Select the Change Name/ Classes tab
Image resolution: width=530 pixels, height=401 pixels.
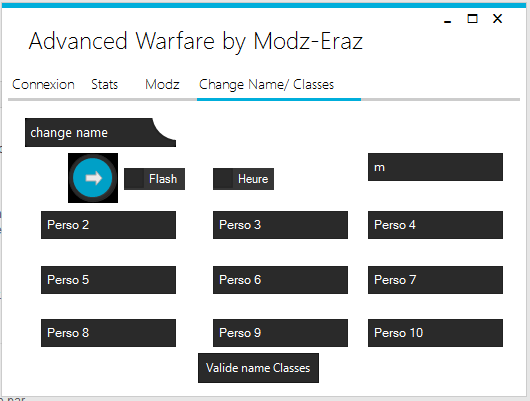266,85
